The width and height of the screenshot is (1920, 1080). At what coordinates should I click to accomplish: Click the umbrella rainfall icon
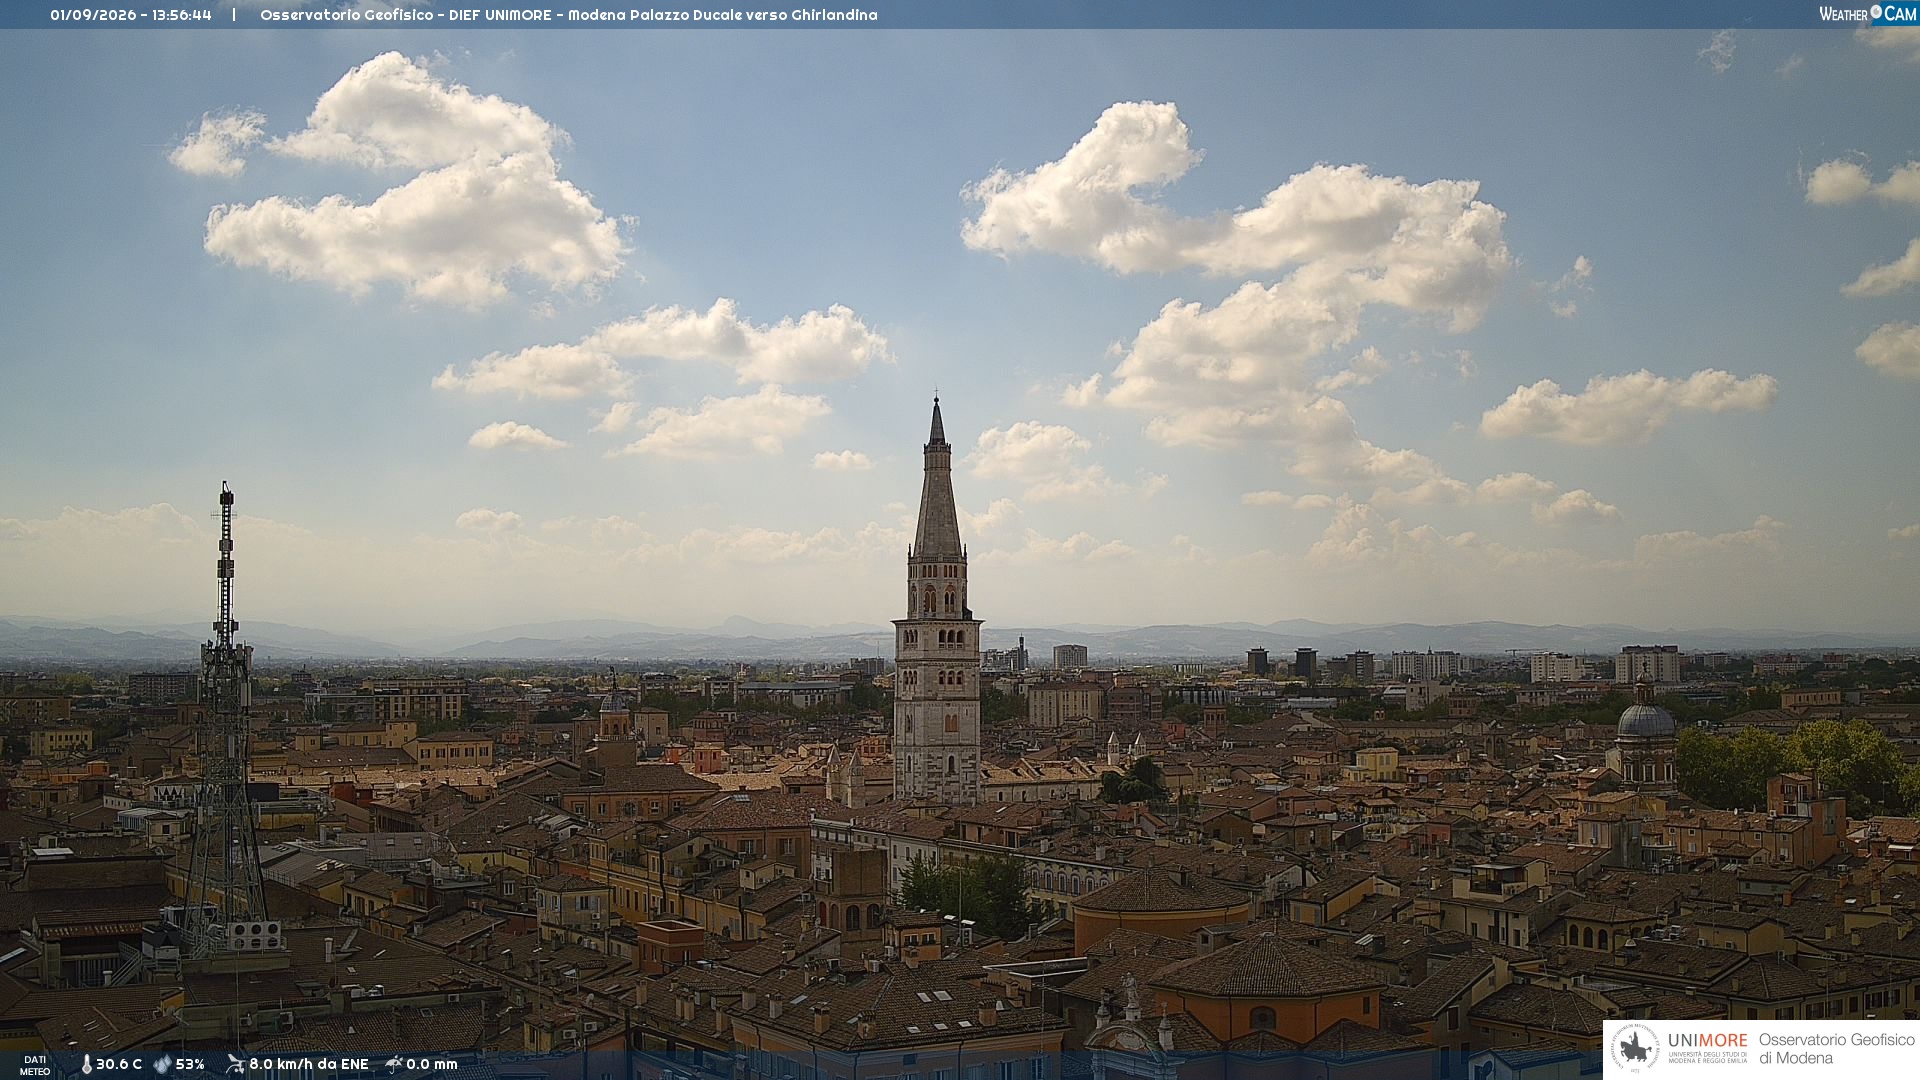coord(394,1064)
